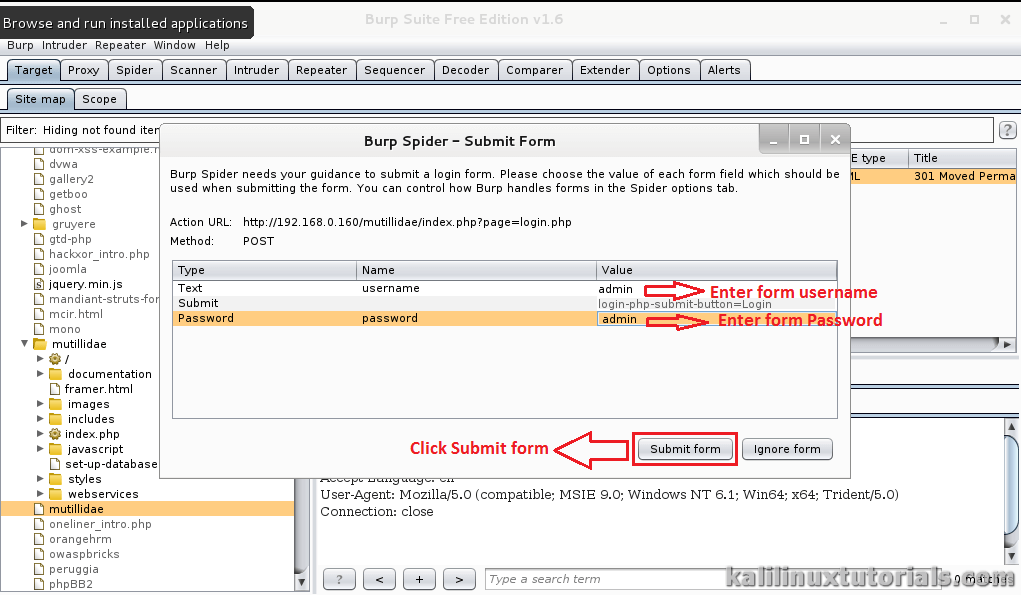Select the webservices folder icon
The image size is (1021, 595).
tap(54, 494)
